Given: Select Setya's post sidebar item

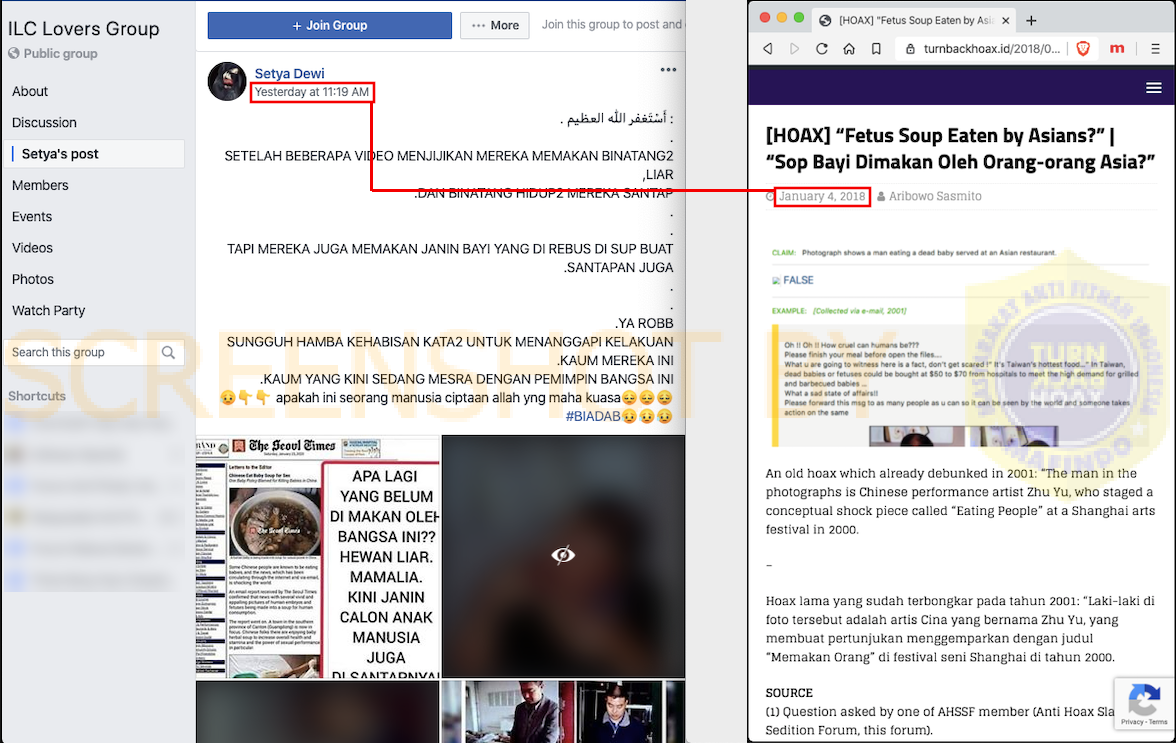Looking at the screenshot, I should [x=94, y=154].
